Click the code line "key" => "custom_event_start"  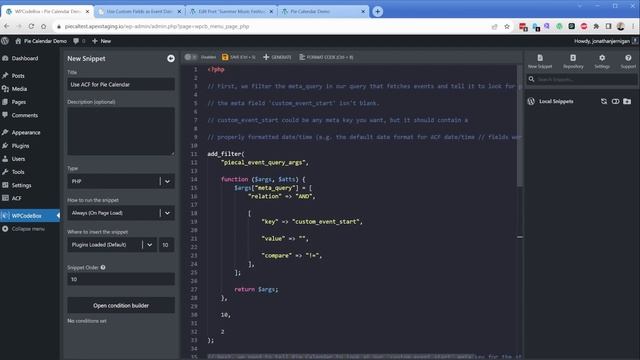(312, 222)
